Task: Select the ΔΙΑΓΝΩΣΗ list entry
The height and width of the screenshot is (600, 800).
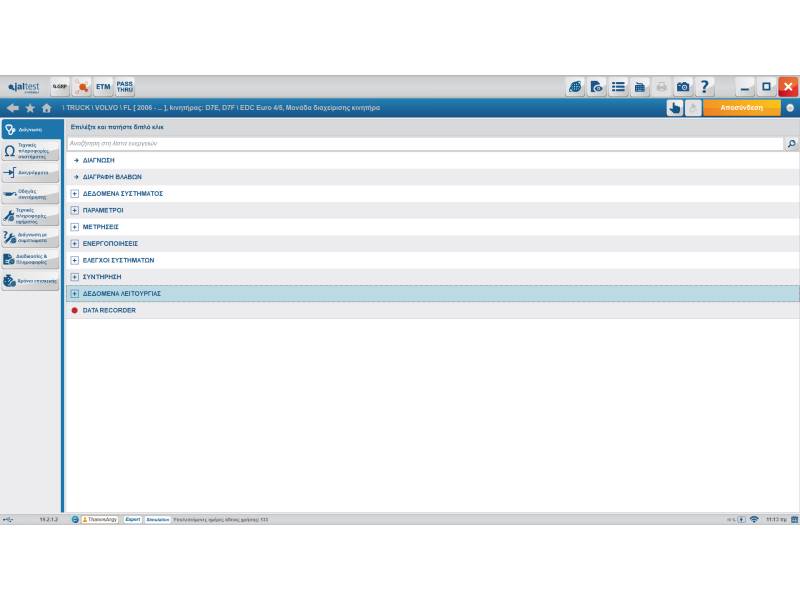Action: click(x=98, y=160)
